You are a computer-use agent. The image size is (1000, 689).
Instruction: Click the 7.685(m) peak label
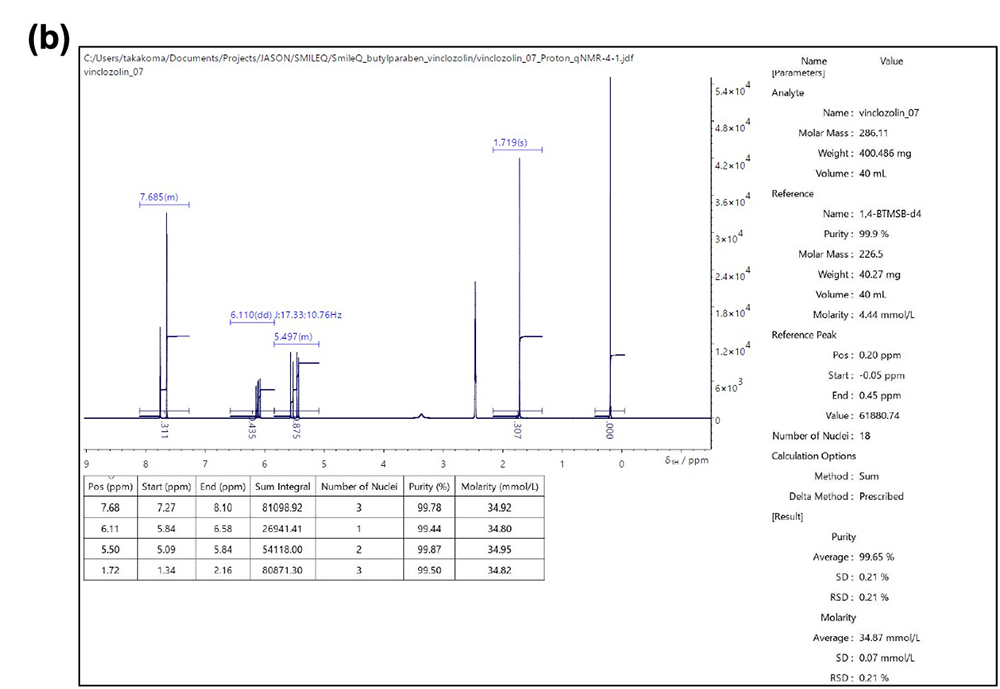coord(159,196)
